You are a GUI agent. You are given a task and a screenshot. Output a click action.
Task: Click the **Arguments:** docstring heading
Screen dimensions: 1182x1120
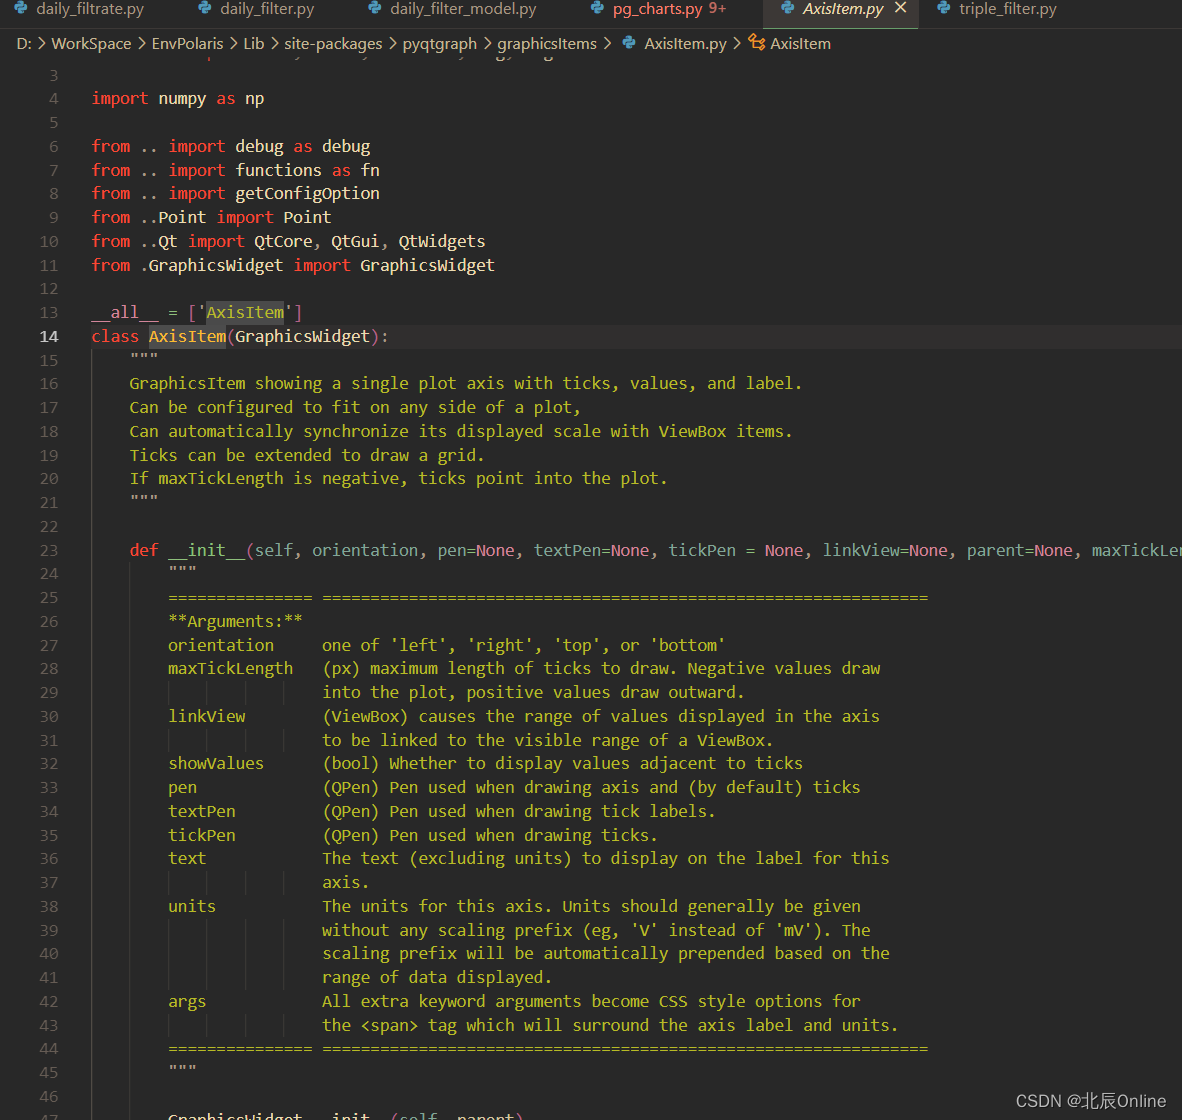[235, 622]
